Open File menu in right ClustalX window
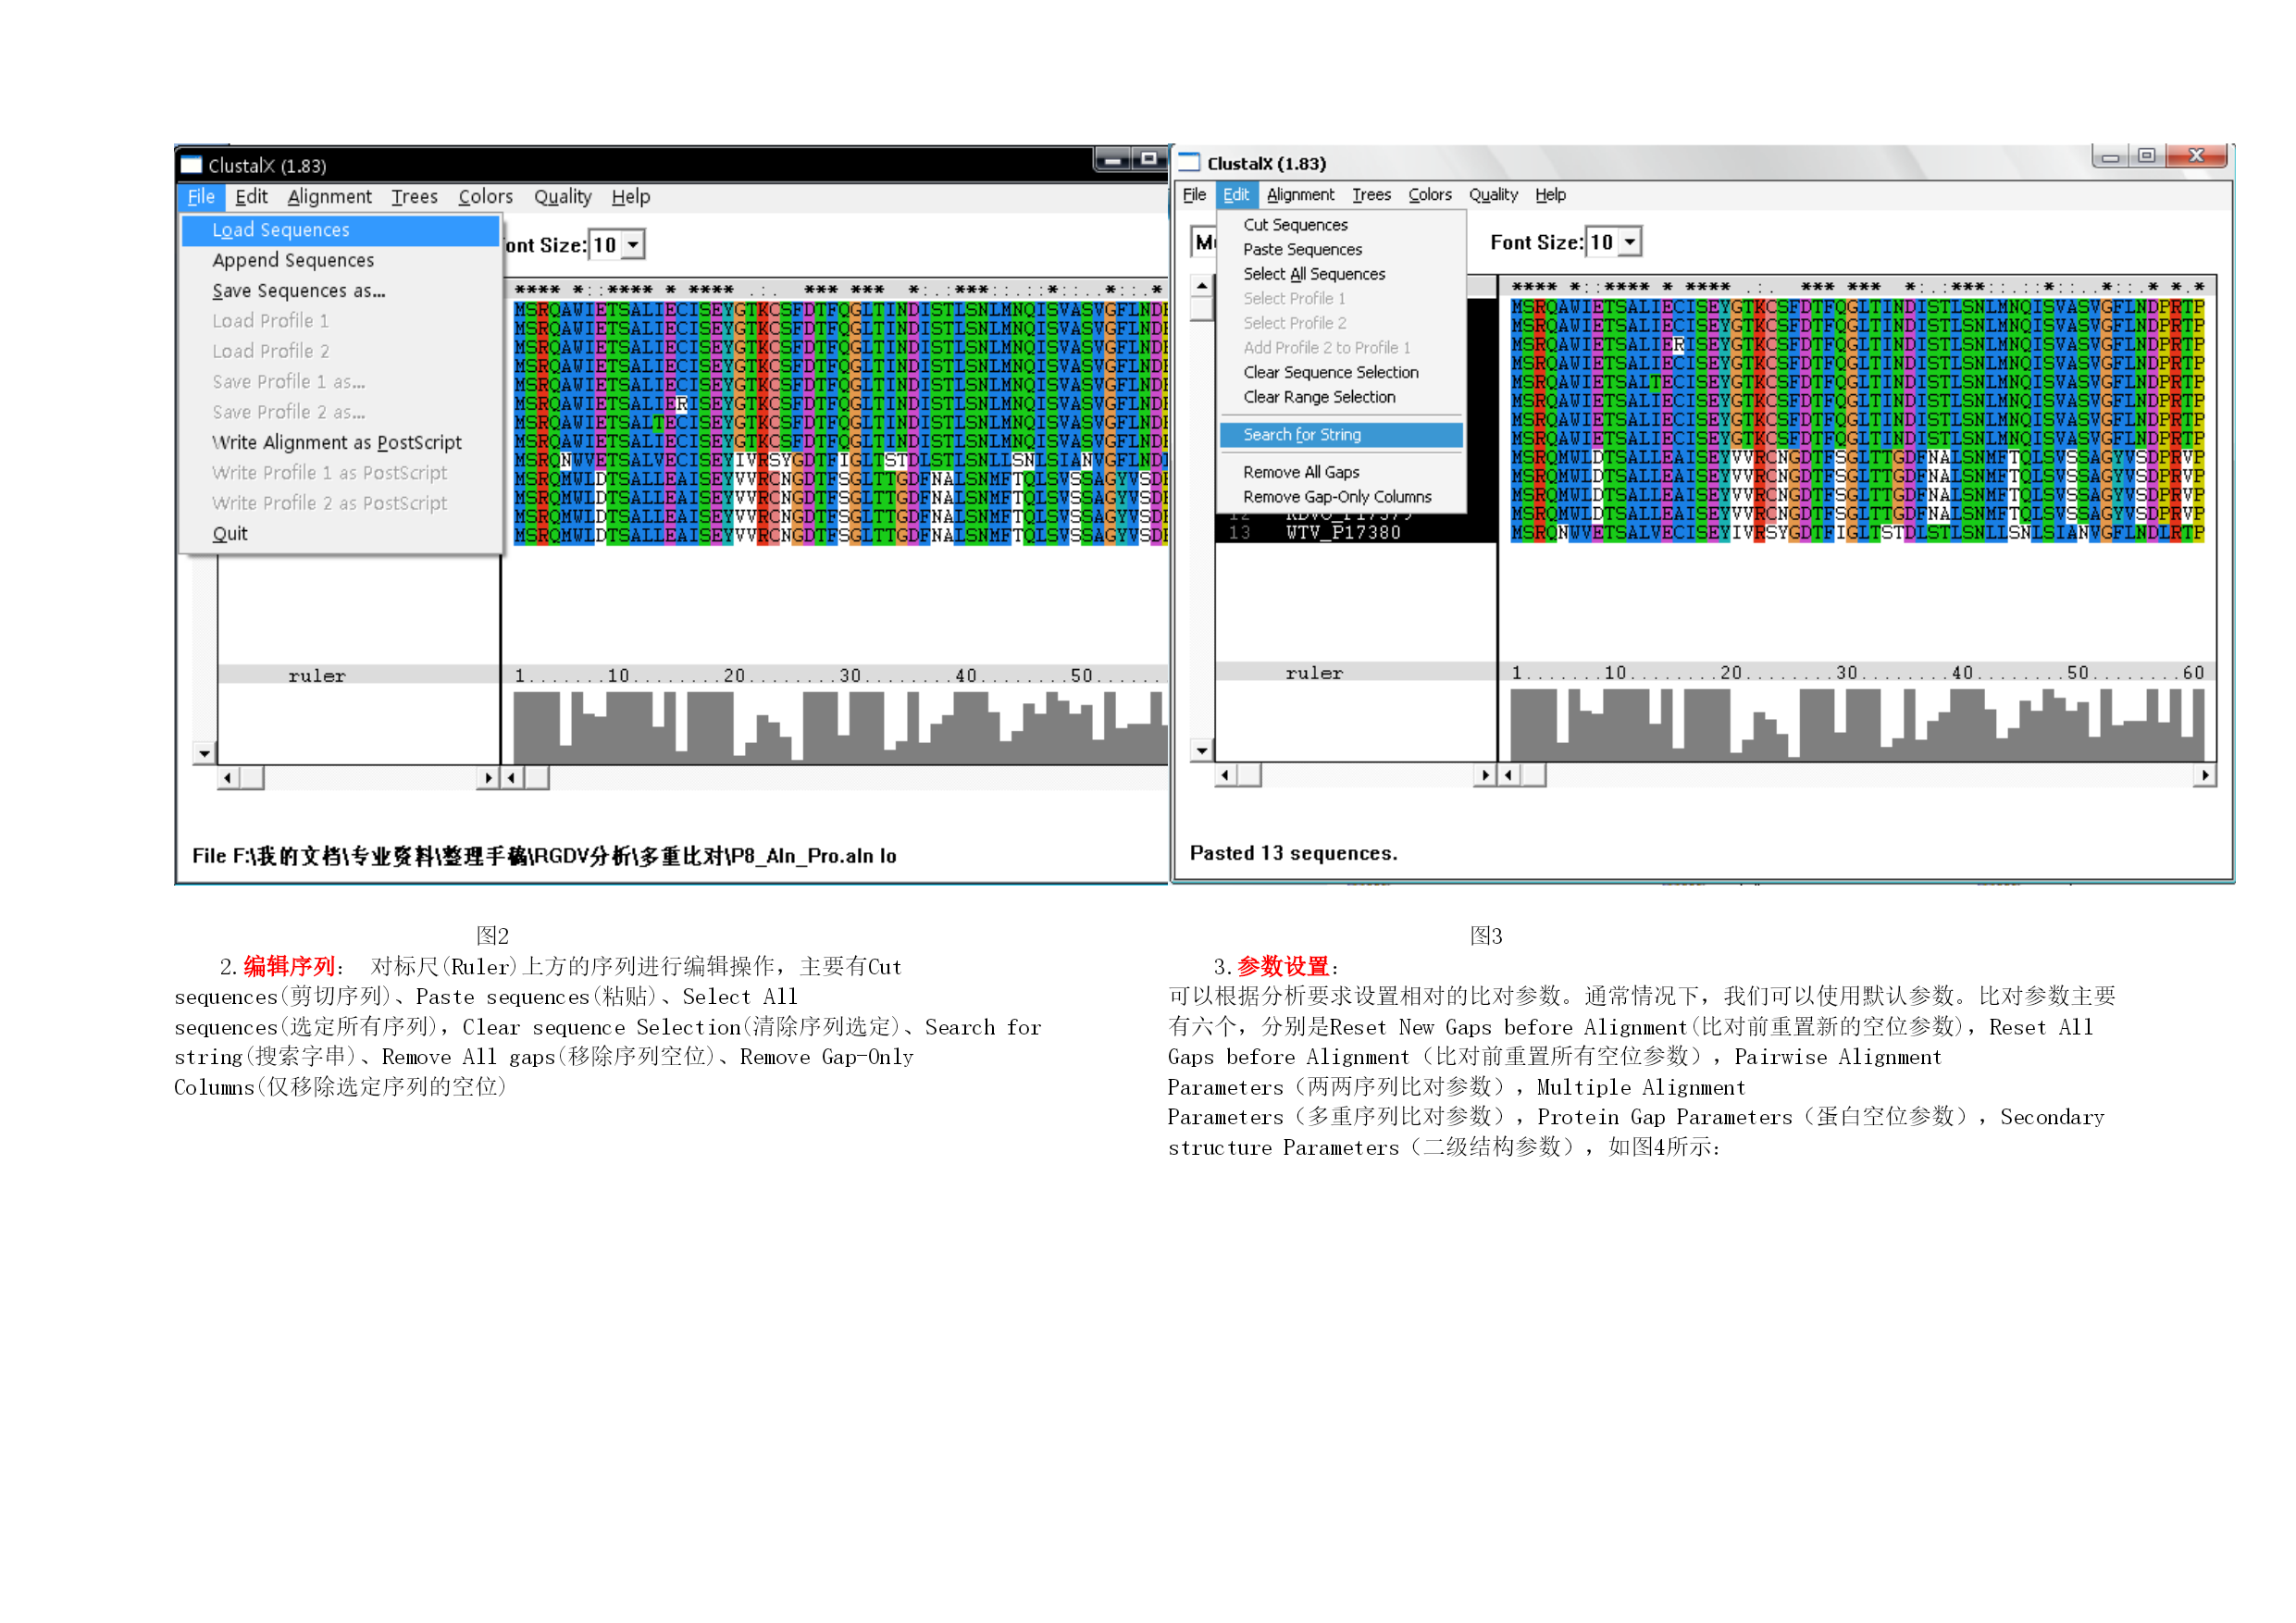 1194,195
